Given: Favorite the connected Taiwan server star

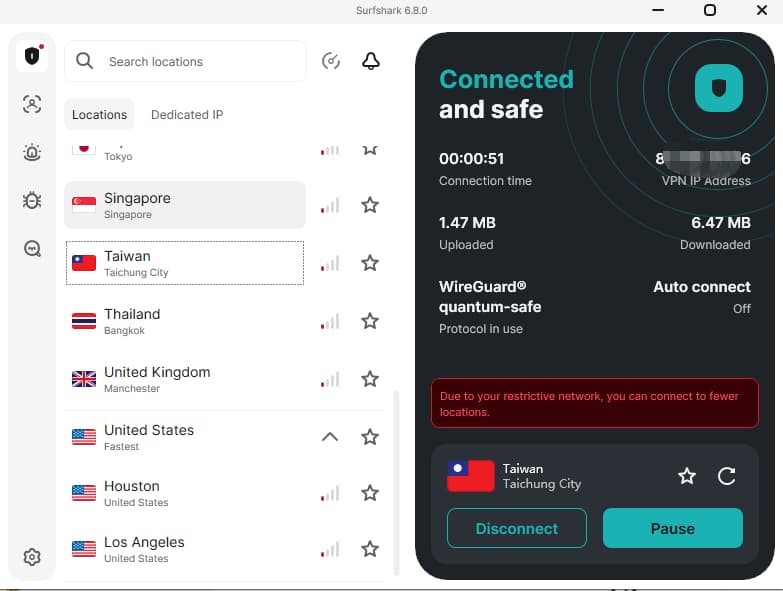Looking at the screenshot, I should click(x=687, y=476).
